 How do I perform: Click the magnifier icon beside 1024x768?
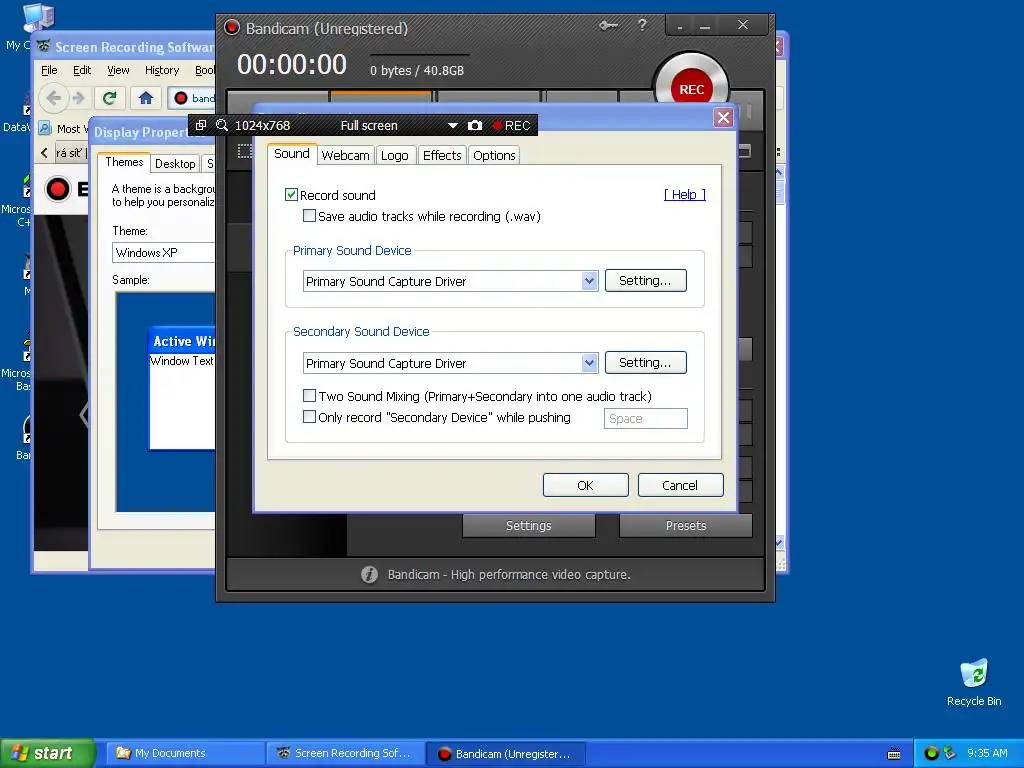tap(221, 125)
